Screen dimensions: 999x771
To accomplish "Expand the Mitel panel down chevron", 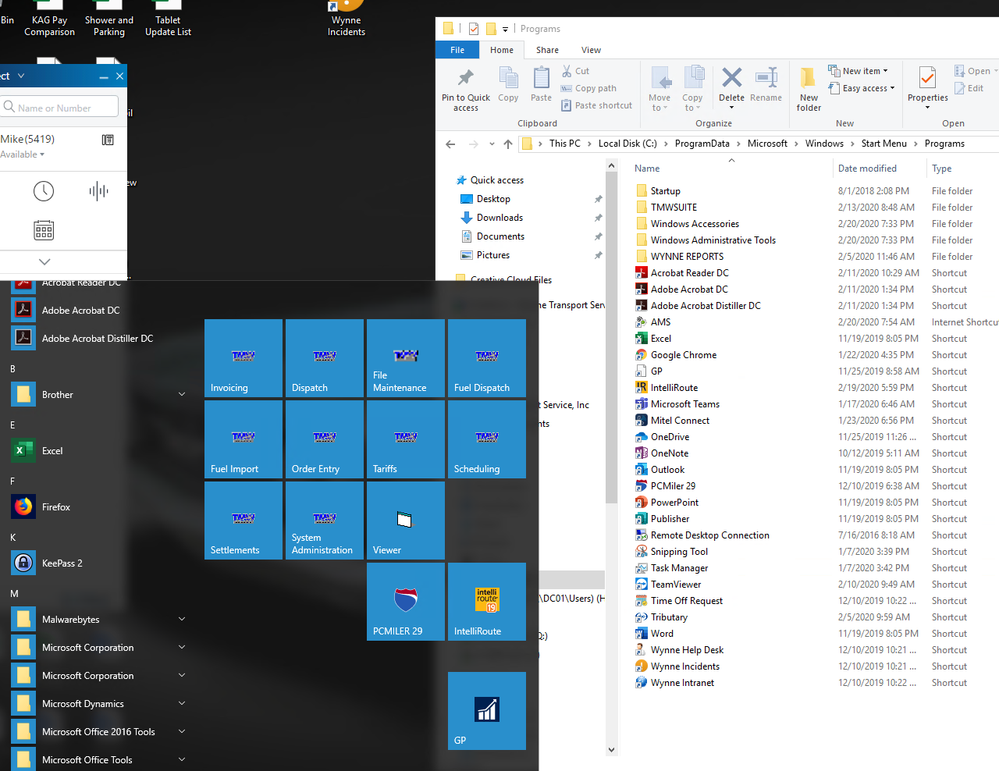I will click(x=44, y=262).
